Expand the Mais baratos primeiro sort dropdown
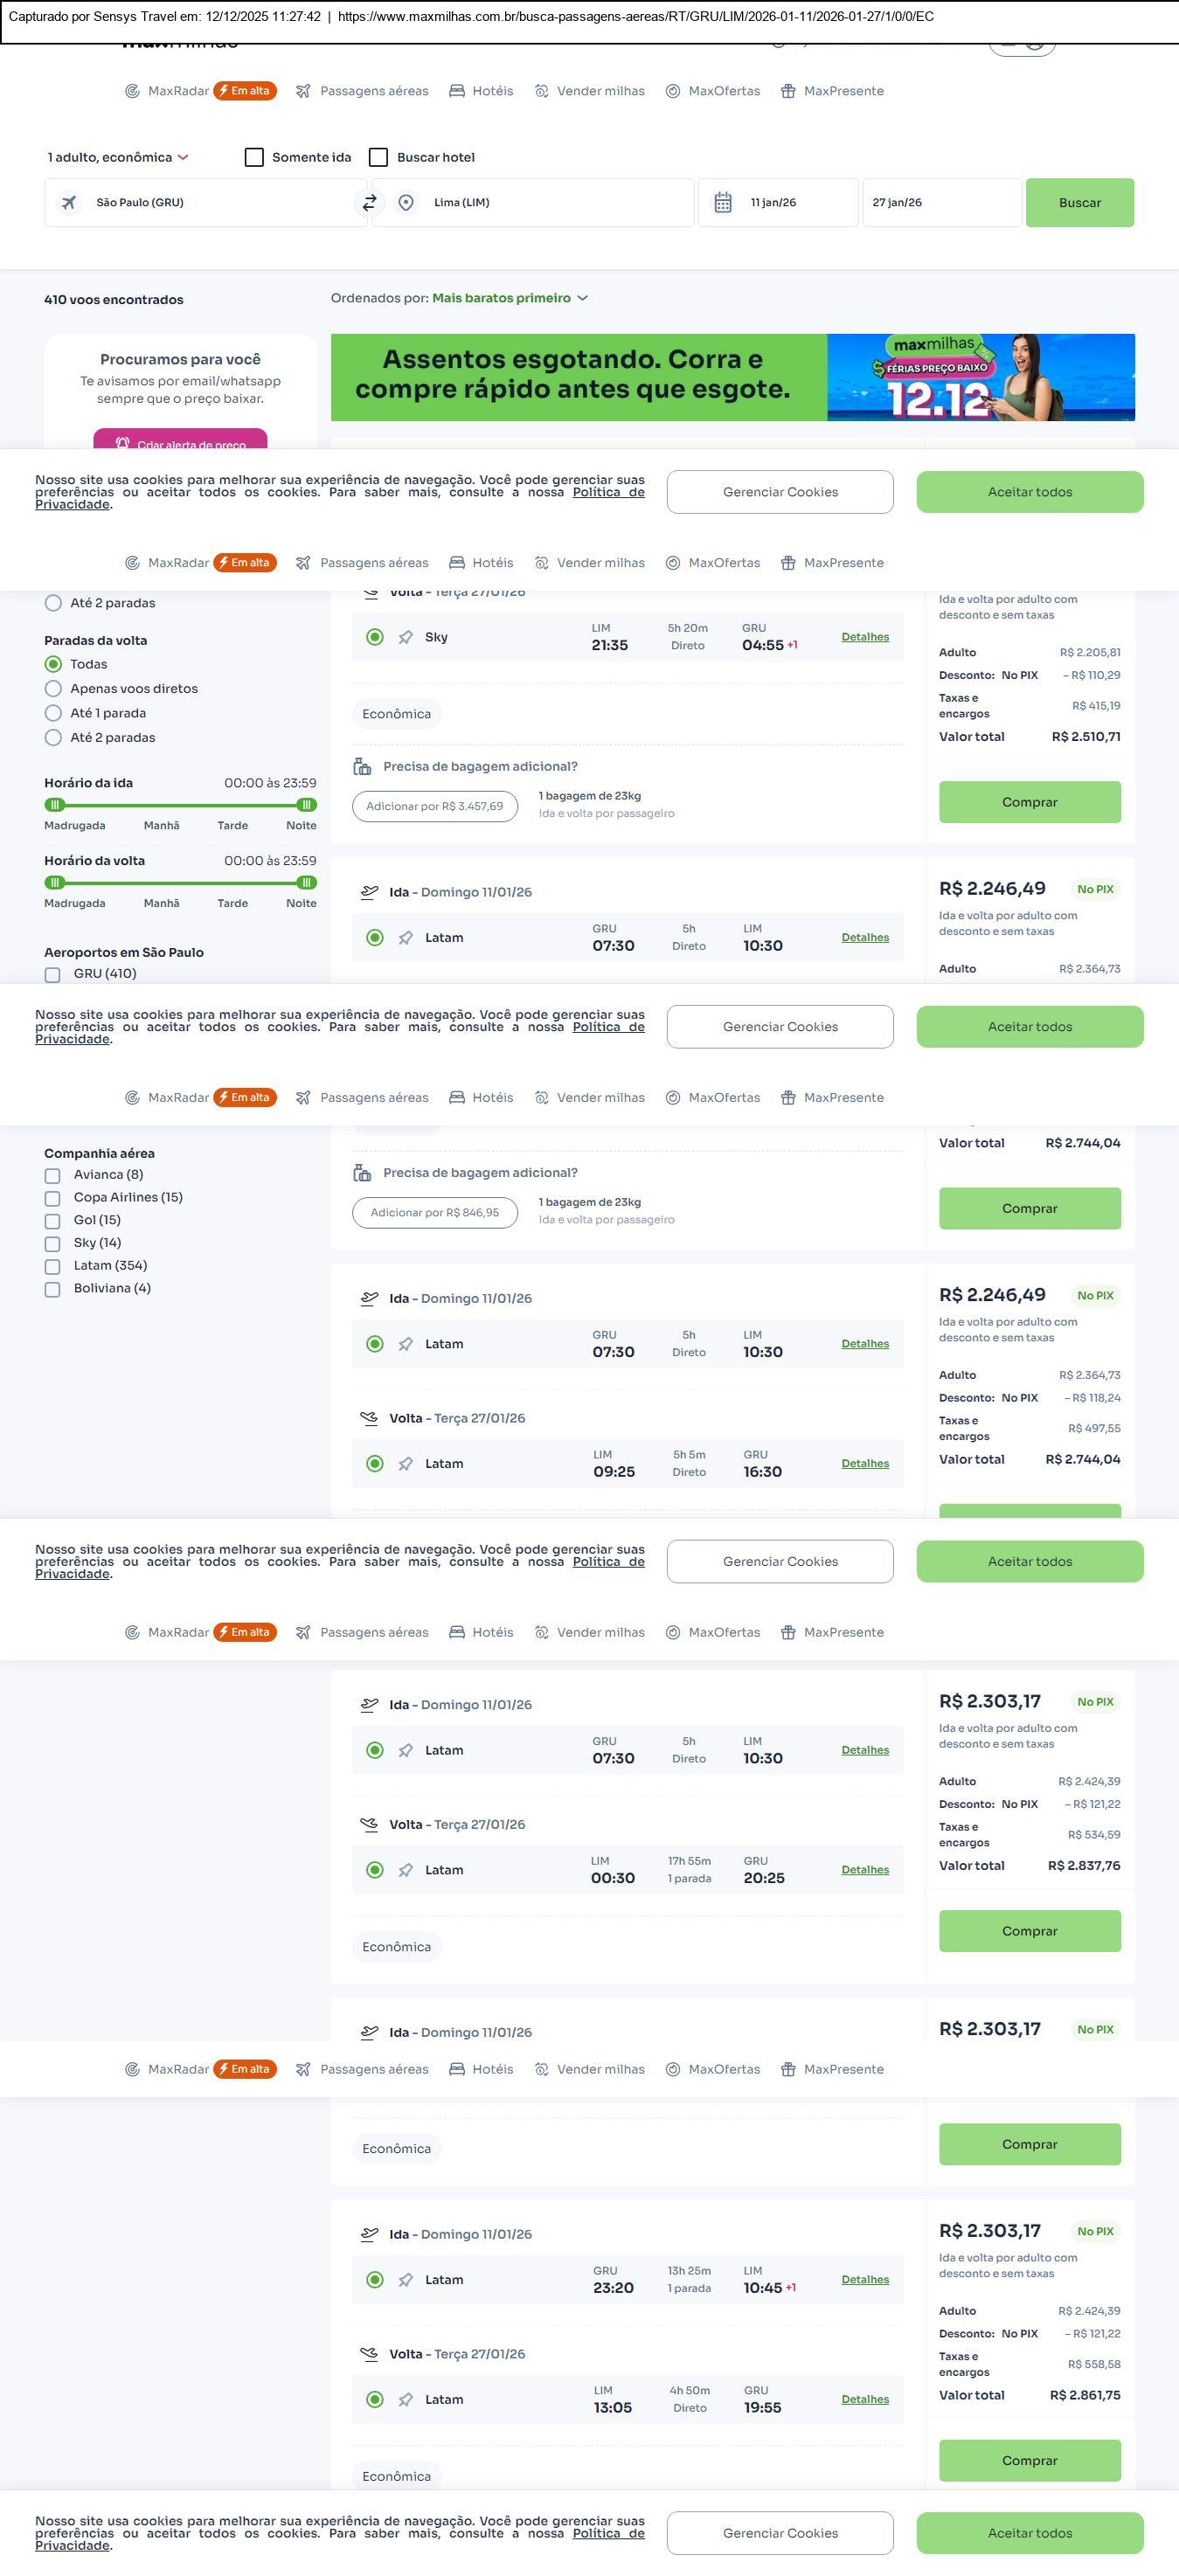 (x=509, y=298)
